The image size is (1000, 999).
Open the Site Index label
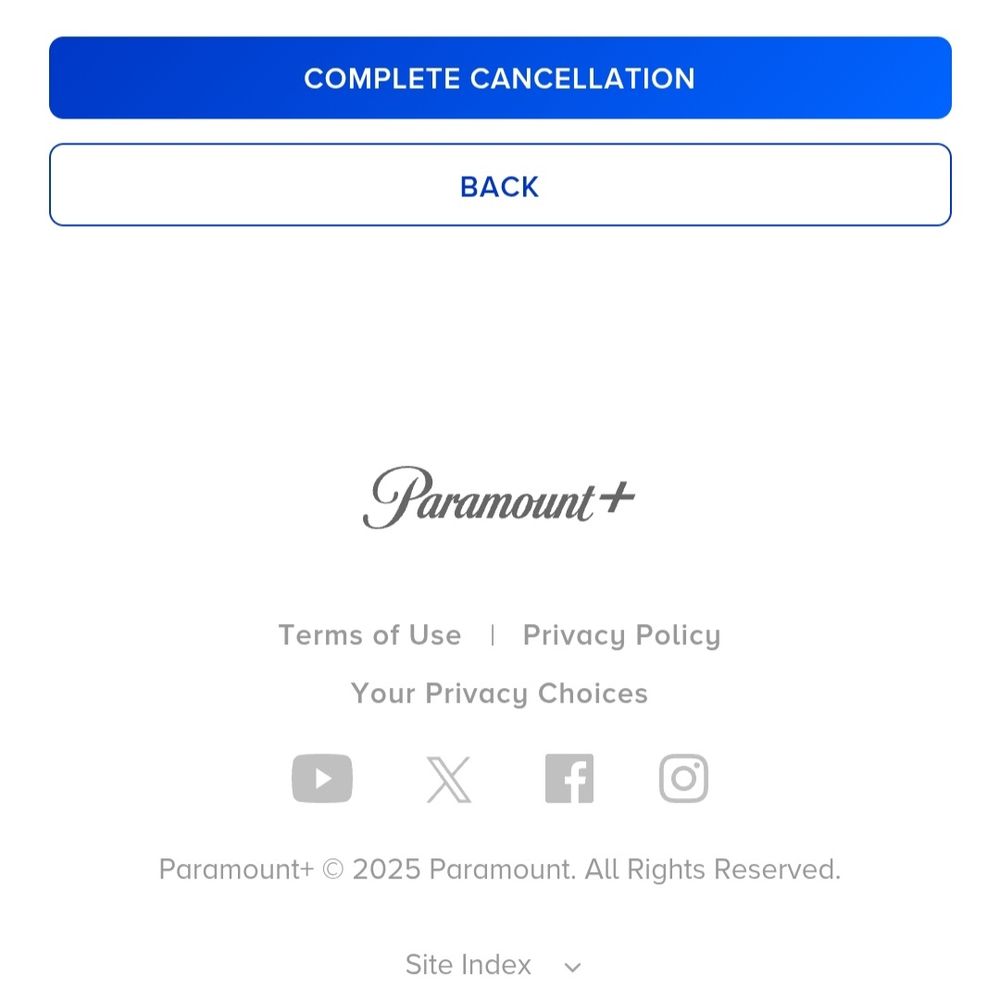(x=468, y=965)
